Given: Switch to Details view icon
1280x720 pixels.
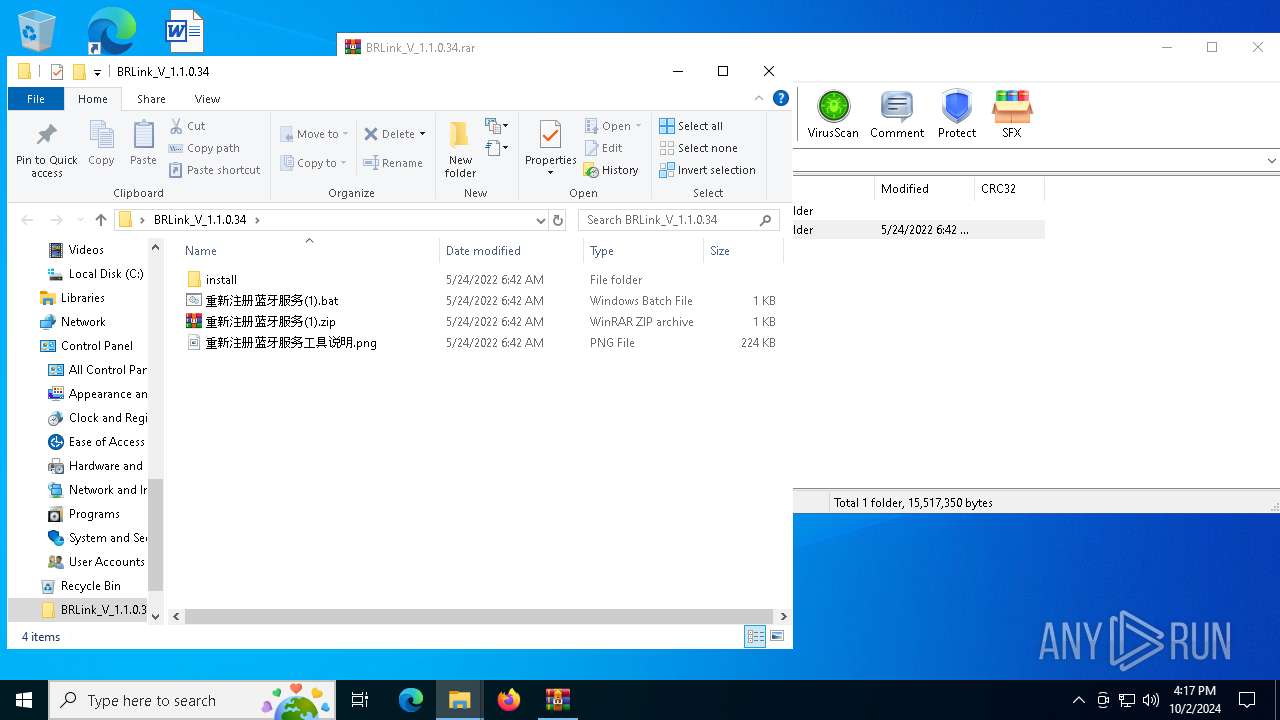Looking at the screenshot, I should click(755, 636).
